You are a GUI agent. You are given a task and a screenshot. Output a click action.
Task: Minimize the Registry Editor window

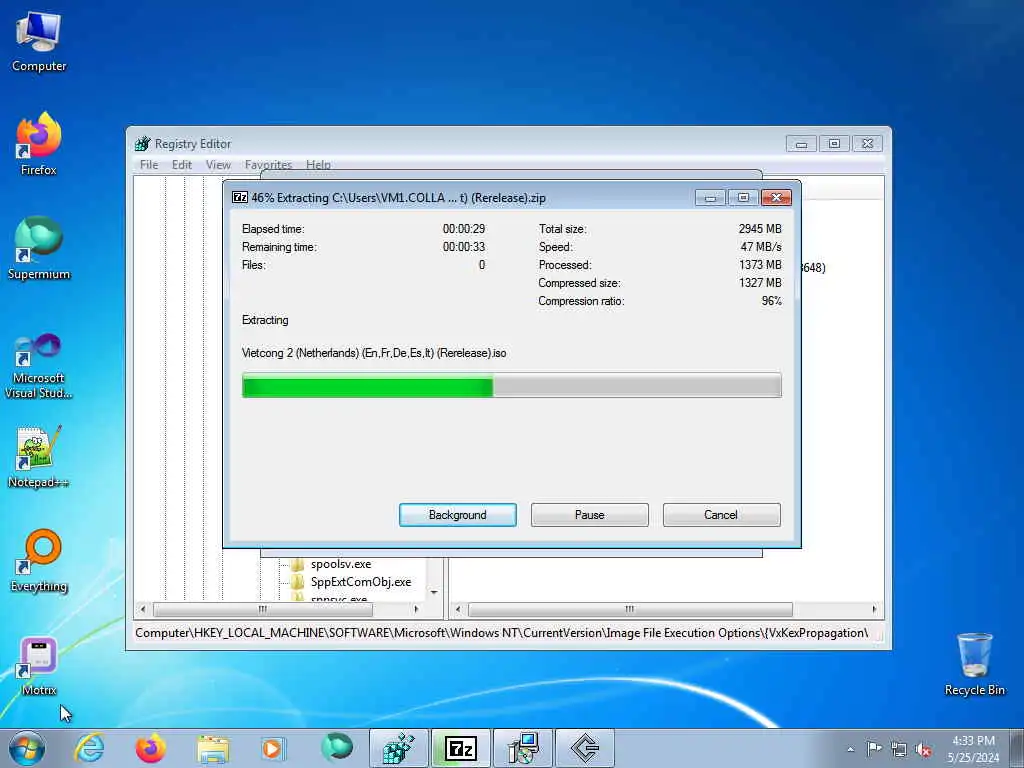click(x=801, y=144)
